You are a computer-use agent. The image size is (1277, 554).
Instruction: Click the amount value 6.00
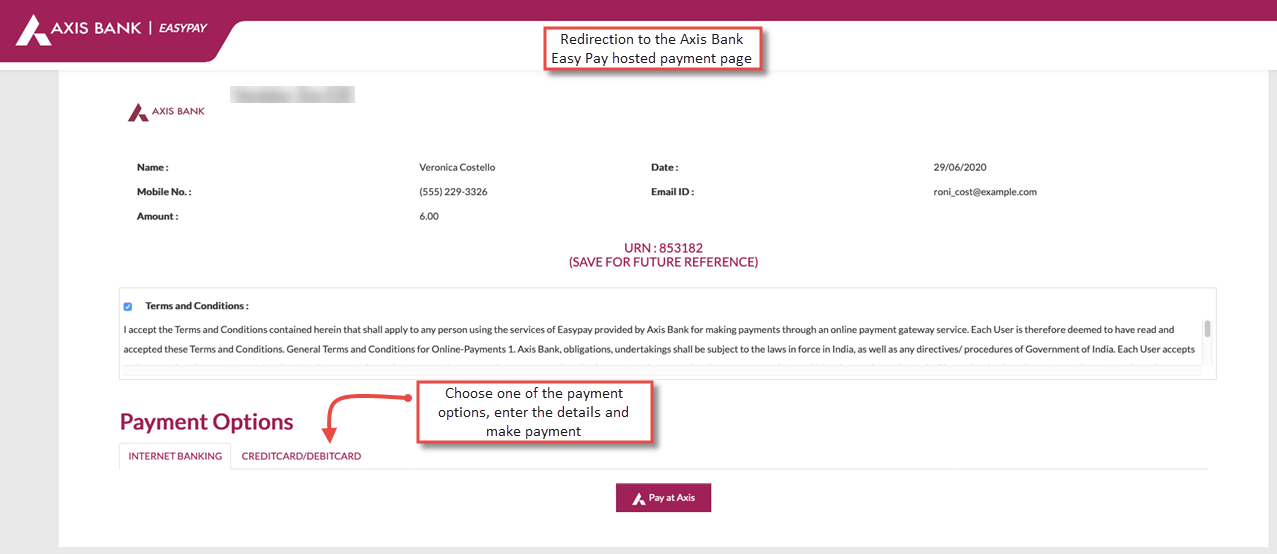tap(429, 216)
